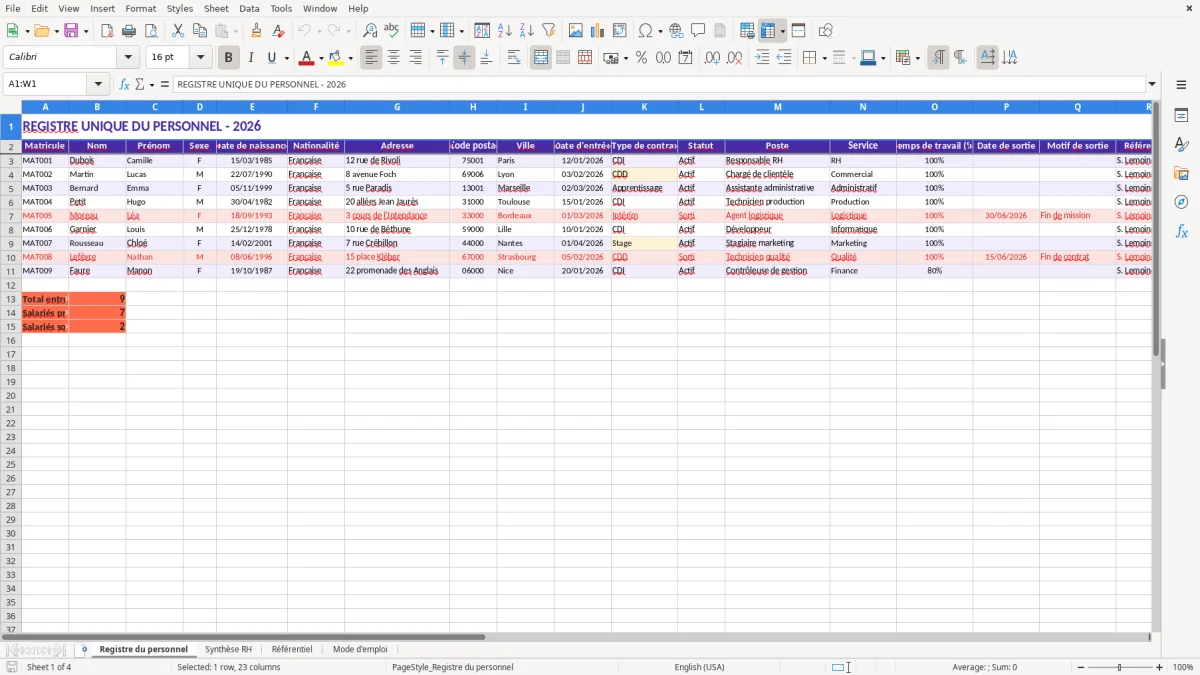Viewport: 1200px width, 675px height.
Task: Click the Copy toolbar icon
Action: (199, 31)
